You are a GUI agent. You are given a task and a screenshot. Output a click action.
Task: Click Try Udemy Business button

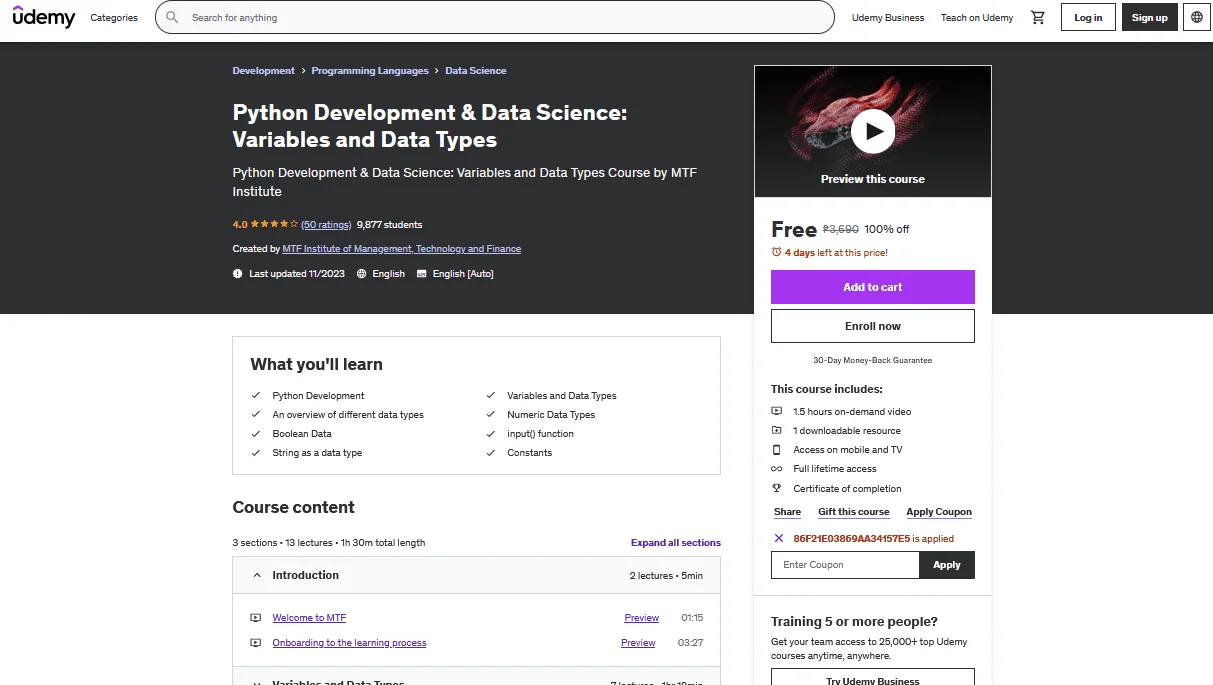pos(873,677)
